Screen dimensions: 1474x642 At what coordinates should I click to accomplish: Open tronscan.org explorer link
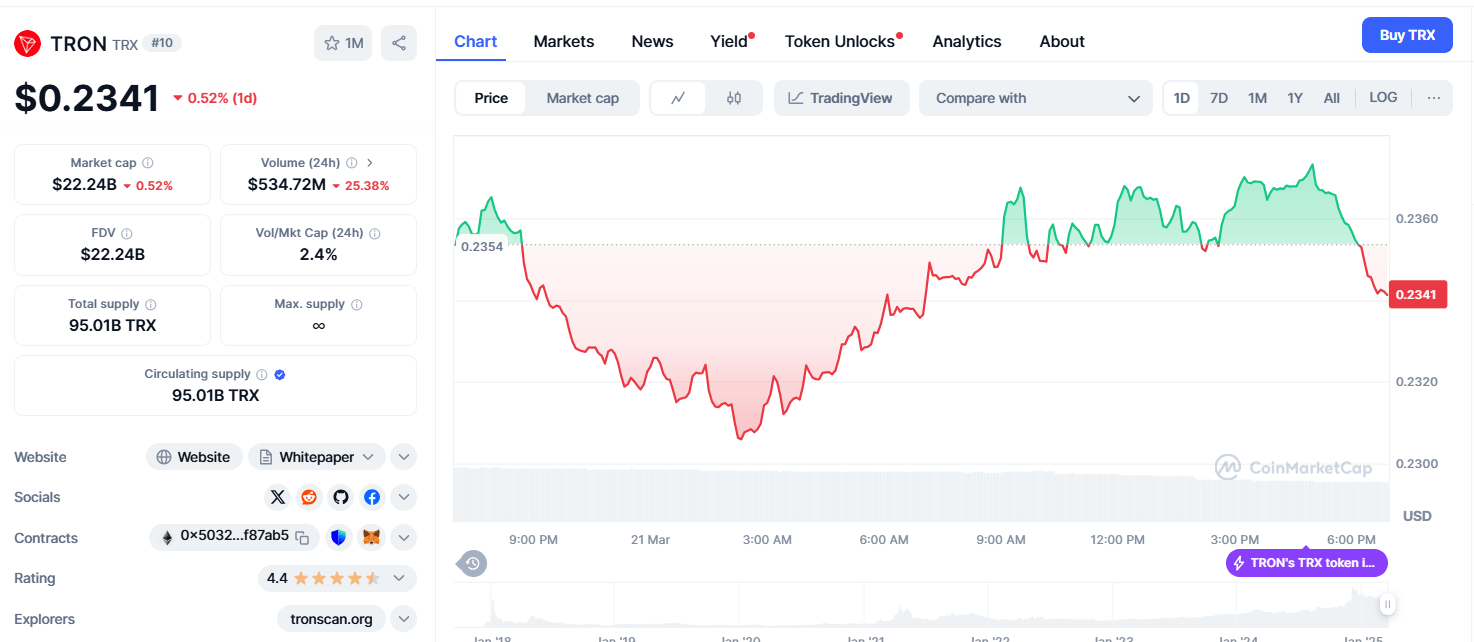point(331,619)
